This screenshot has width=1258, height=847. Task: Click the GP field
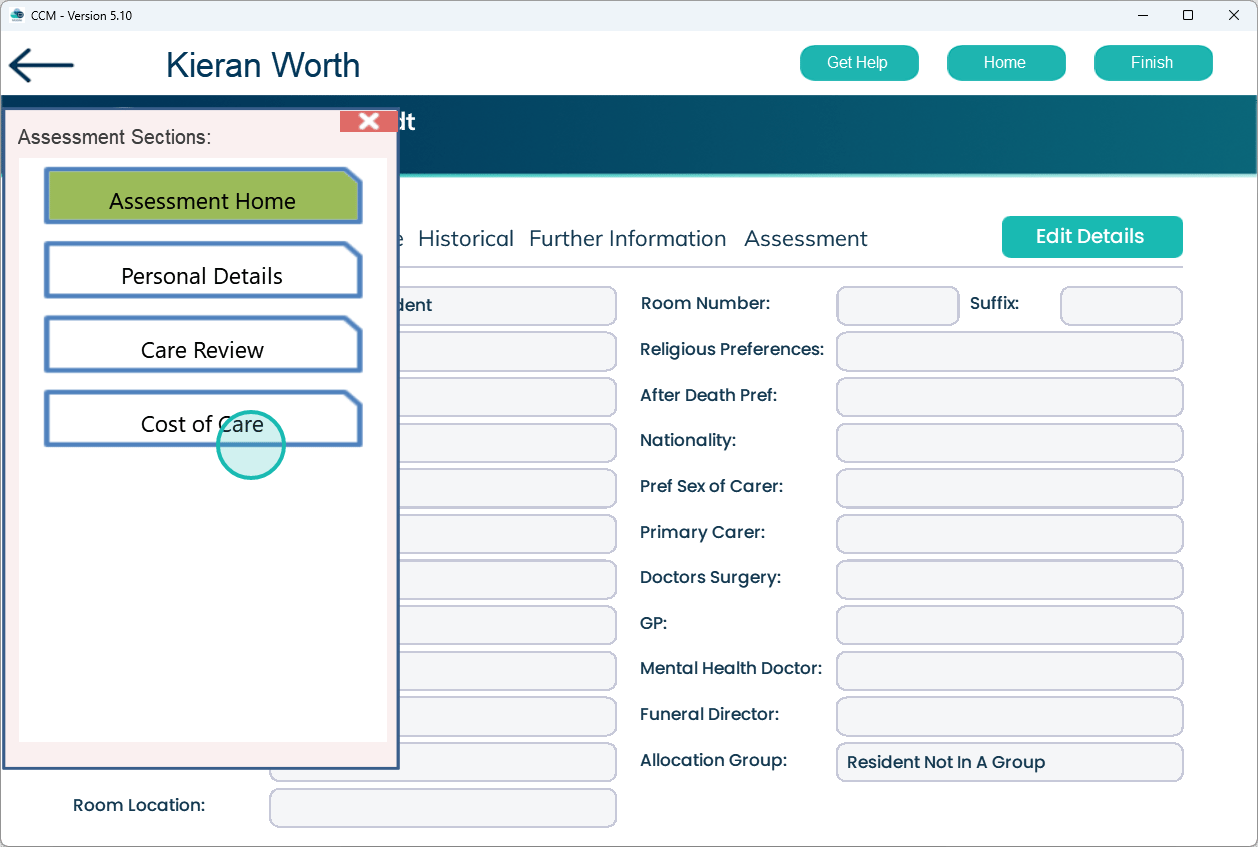click(x=1010, y=626)
